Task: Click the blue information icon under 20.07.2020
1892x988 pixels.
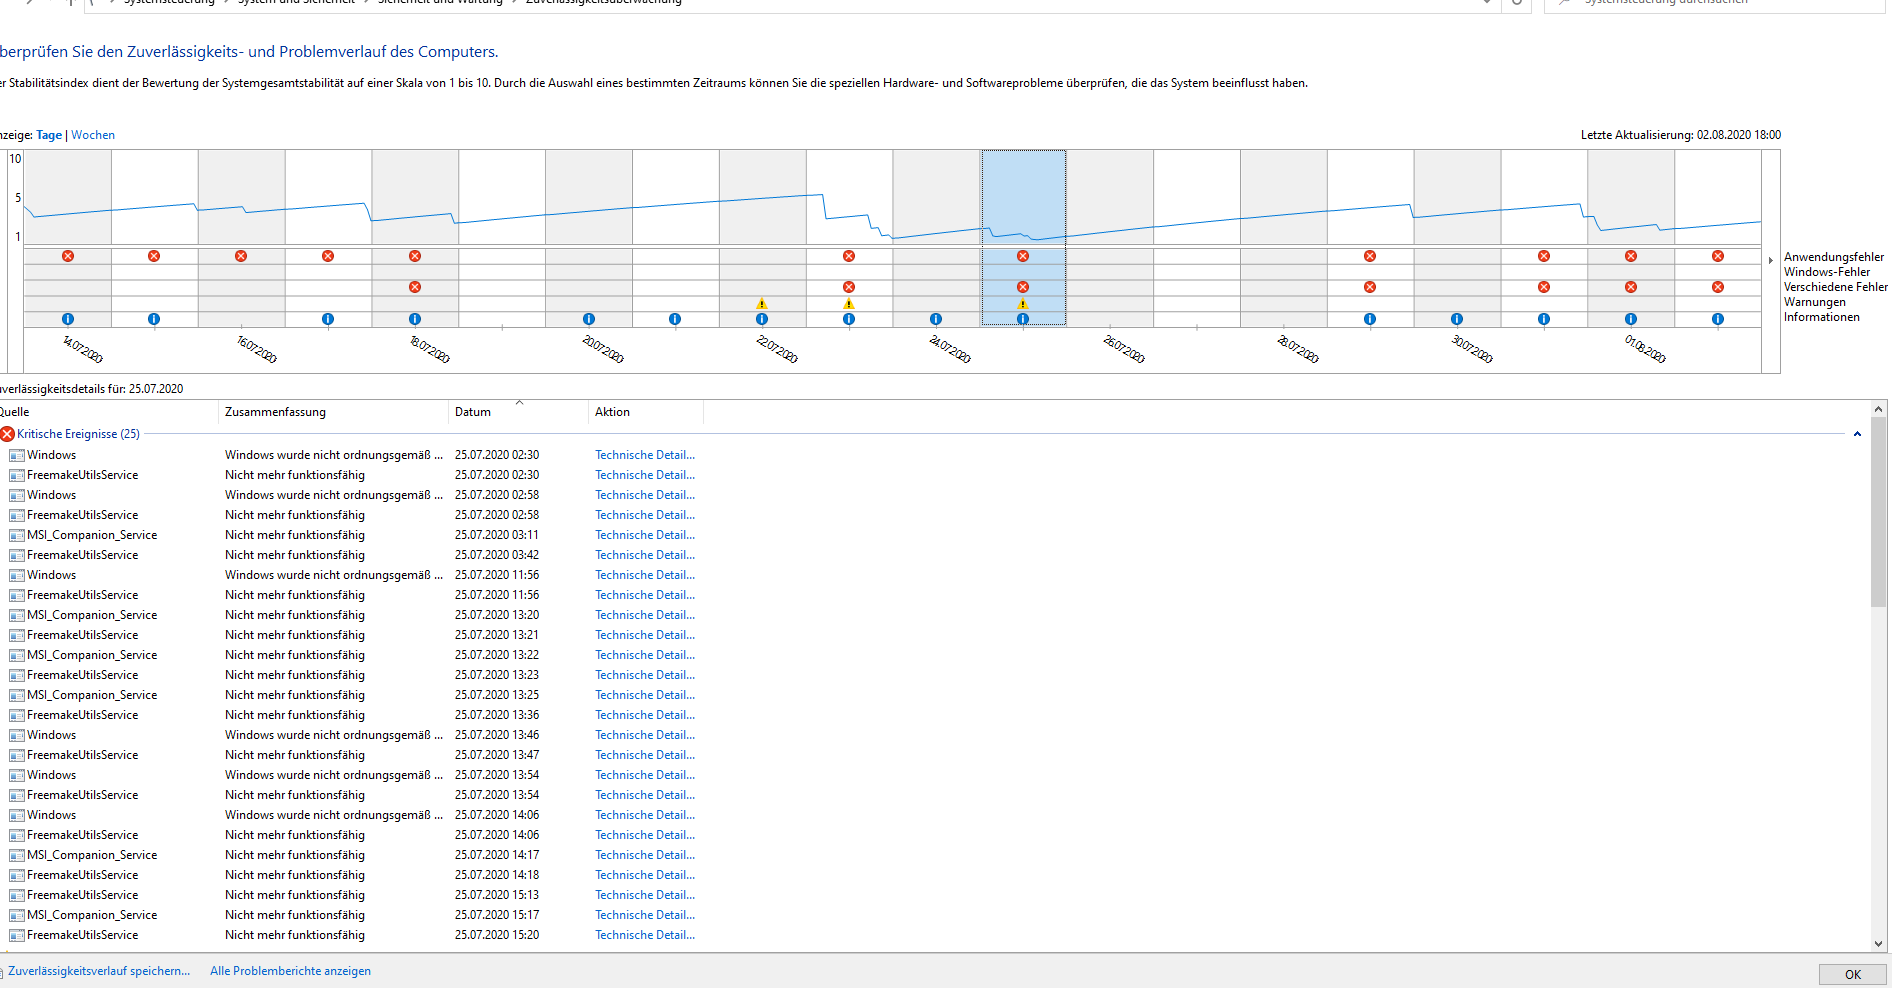Action: click(x=589, y=319)
